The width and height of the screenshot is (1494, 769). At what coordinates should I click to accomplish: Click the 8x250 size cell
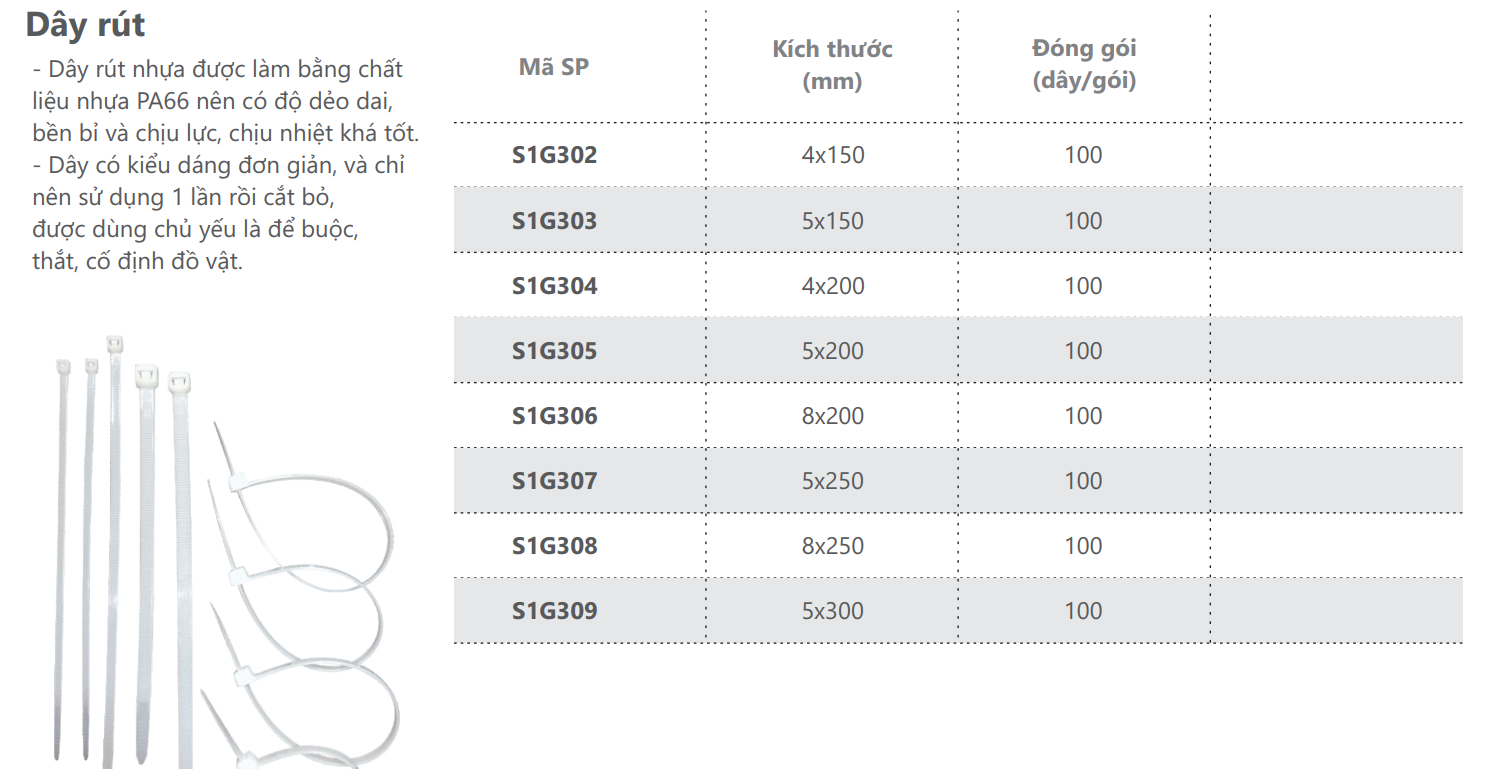pos(833,546)
